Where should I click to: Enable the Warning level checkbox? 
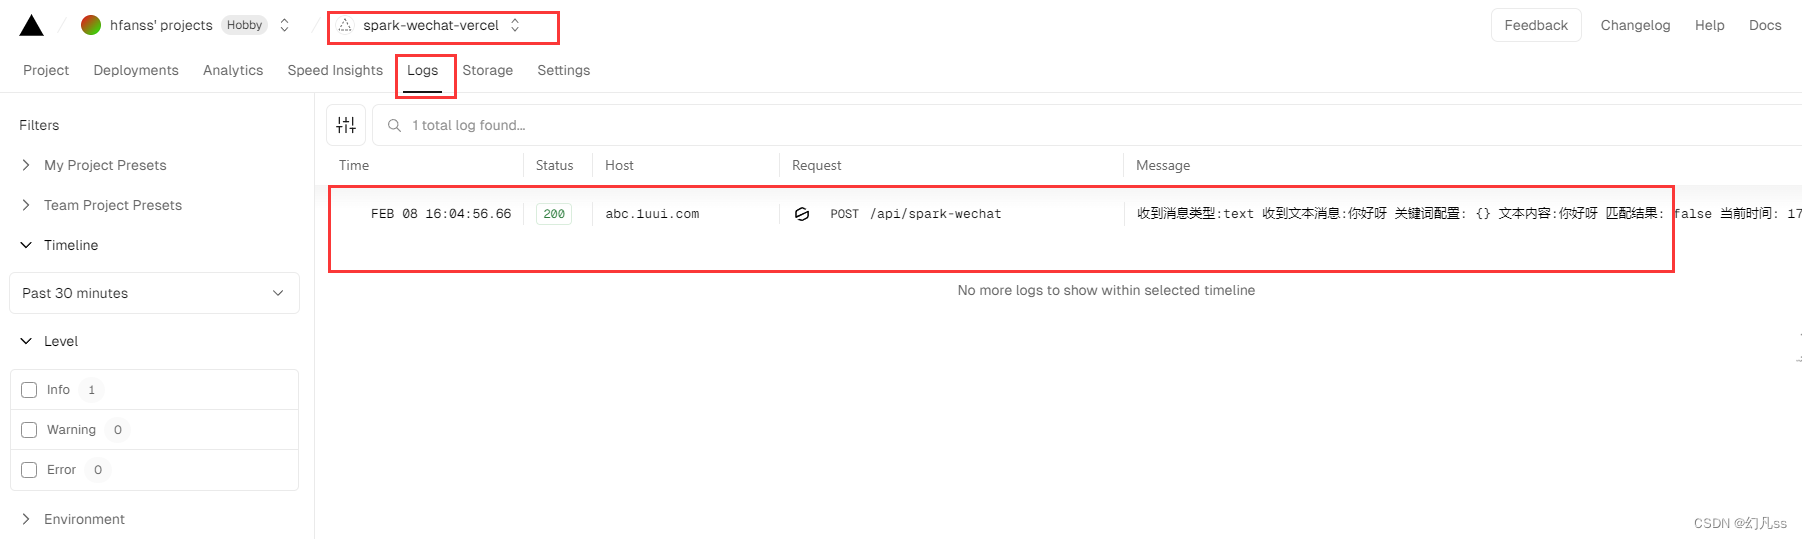(x=29, y=430)
